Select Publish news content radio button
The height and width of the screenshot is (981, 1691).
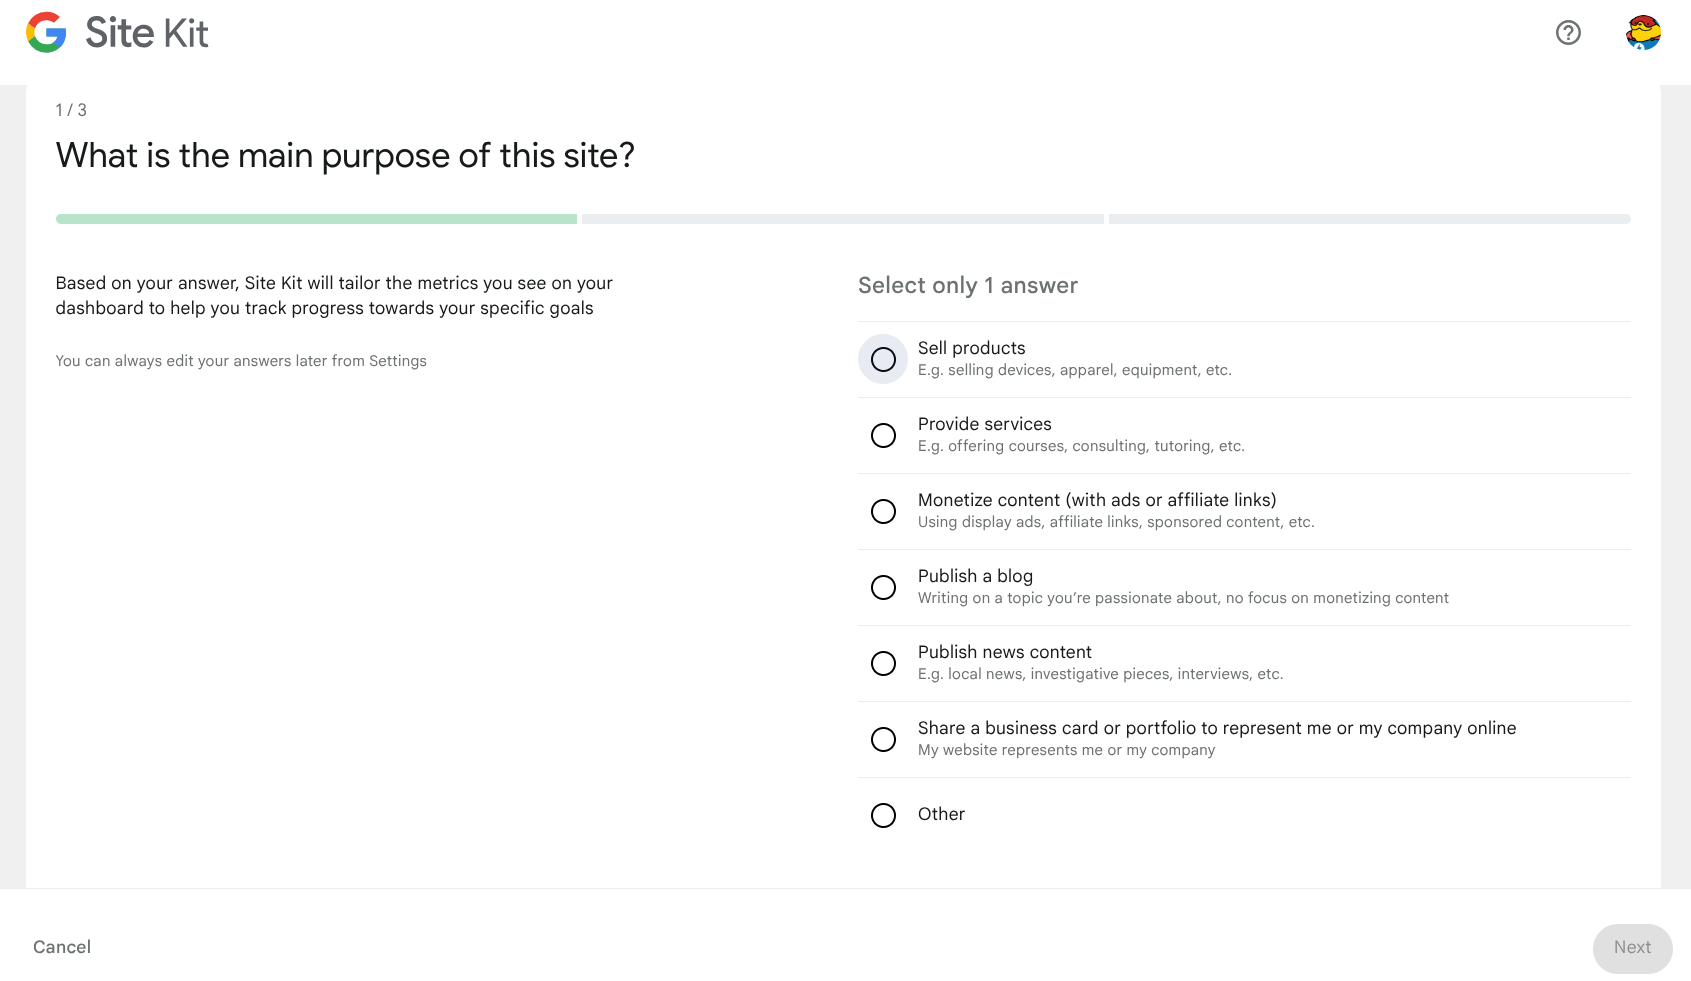[883, 663]
